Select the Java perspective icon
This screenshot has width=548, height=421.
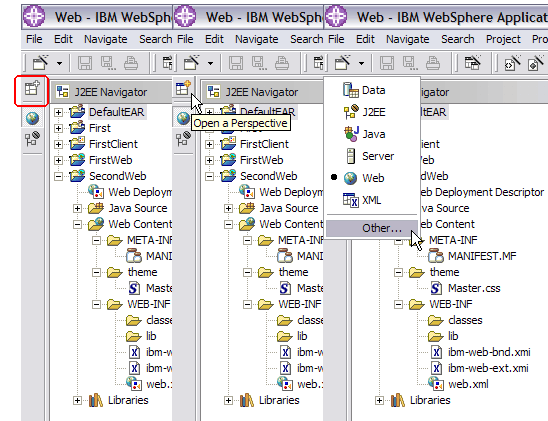(351, 134)
